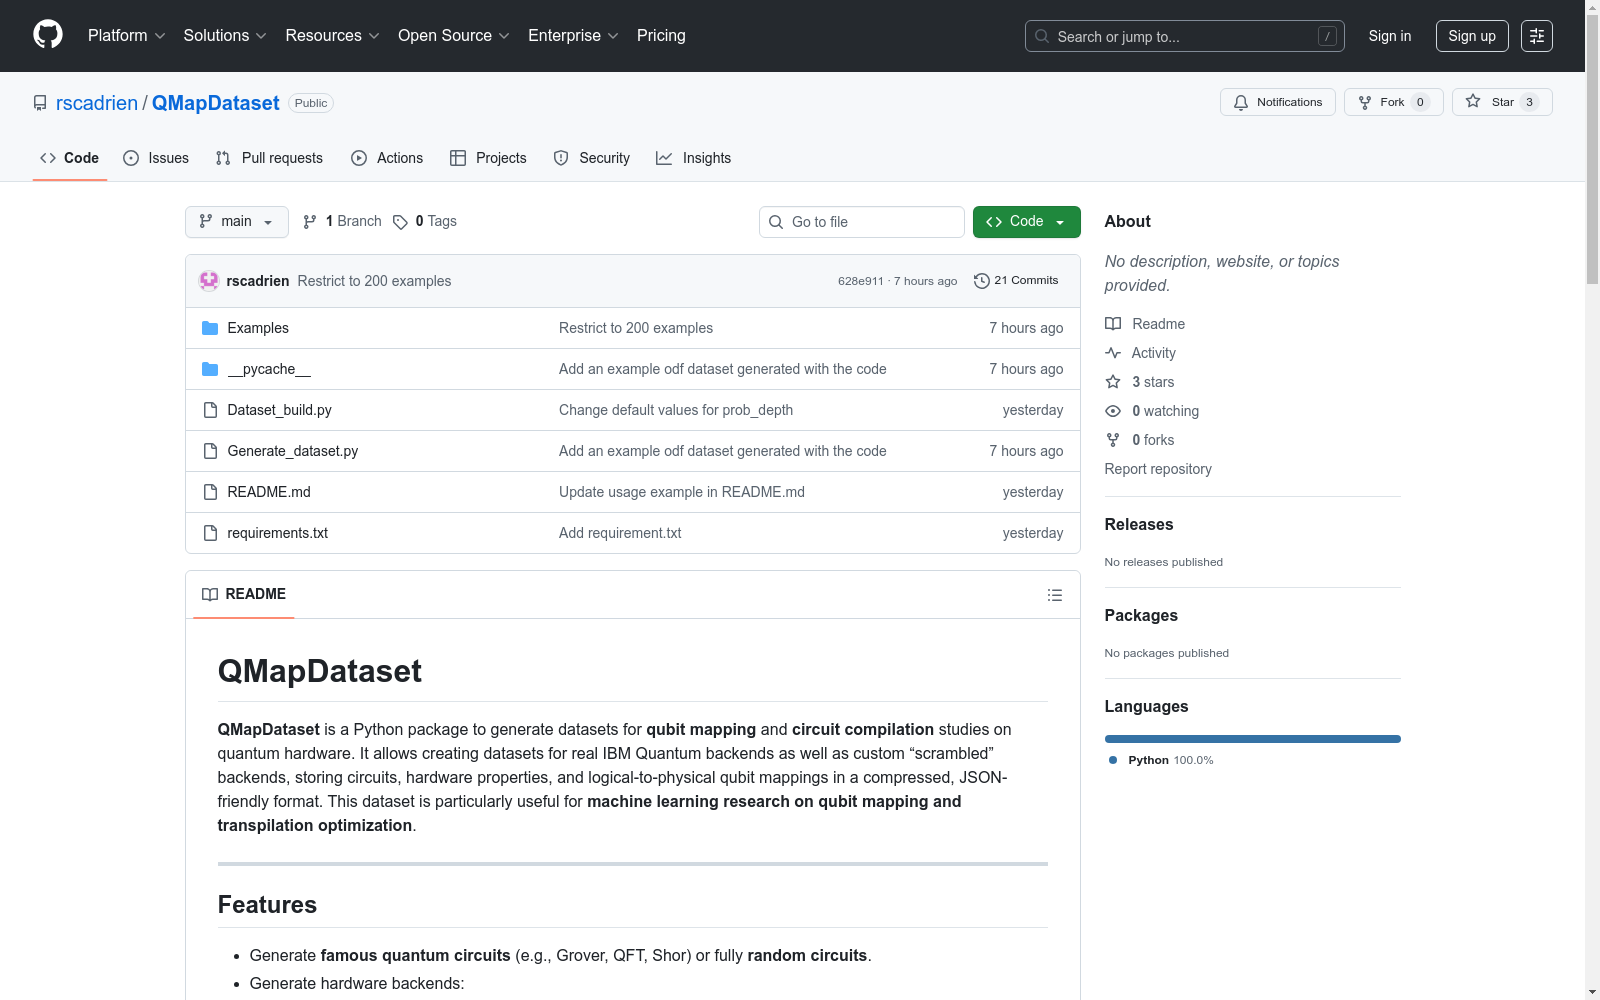1600x1000 pixels.
Task: Expand the Enterprise menu
Action: pyautogui.click(x=574, y=36)
